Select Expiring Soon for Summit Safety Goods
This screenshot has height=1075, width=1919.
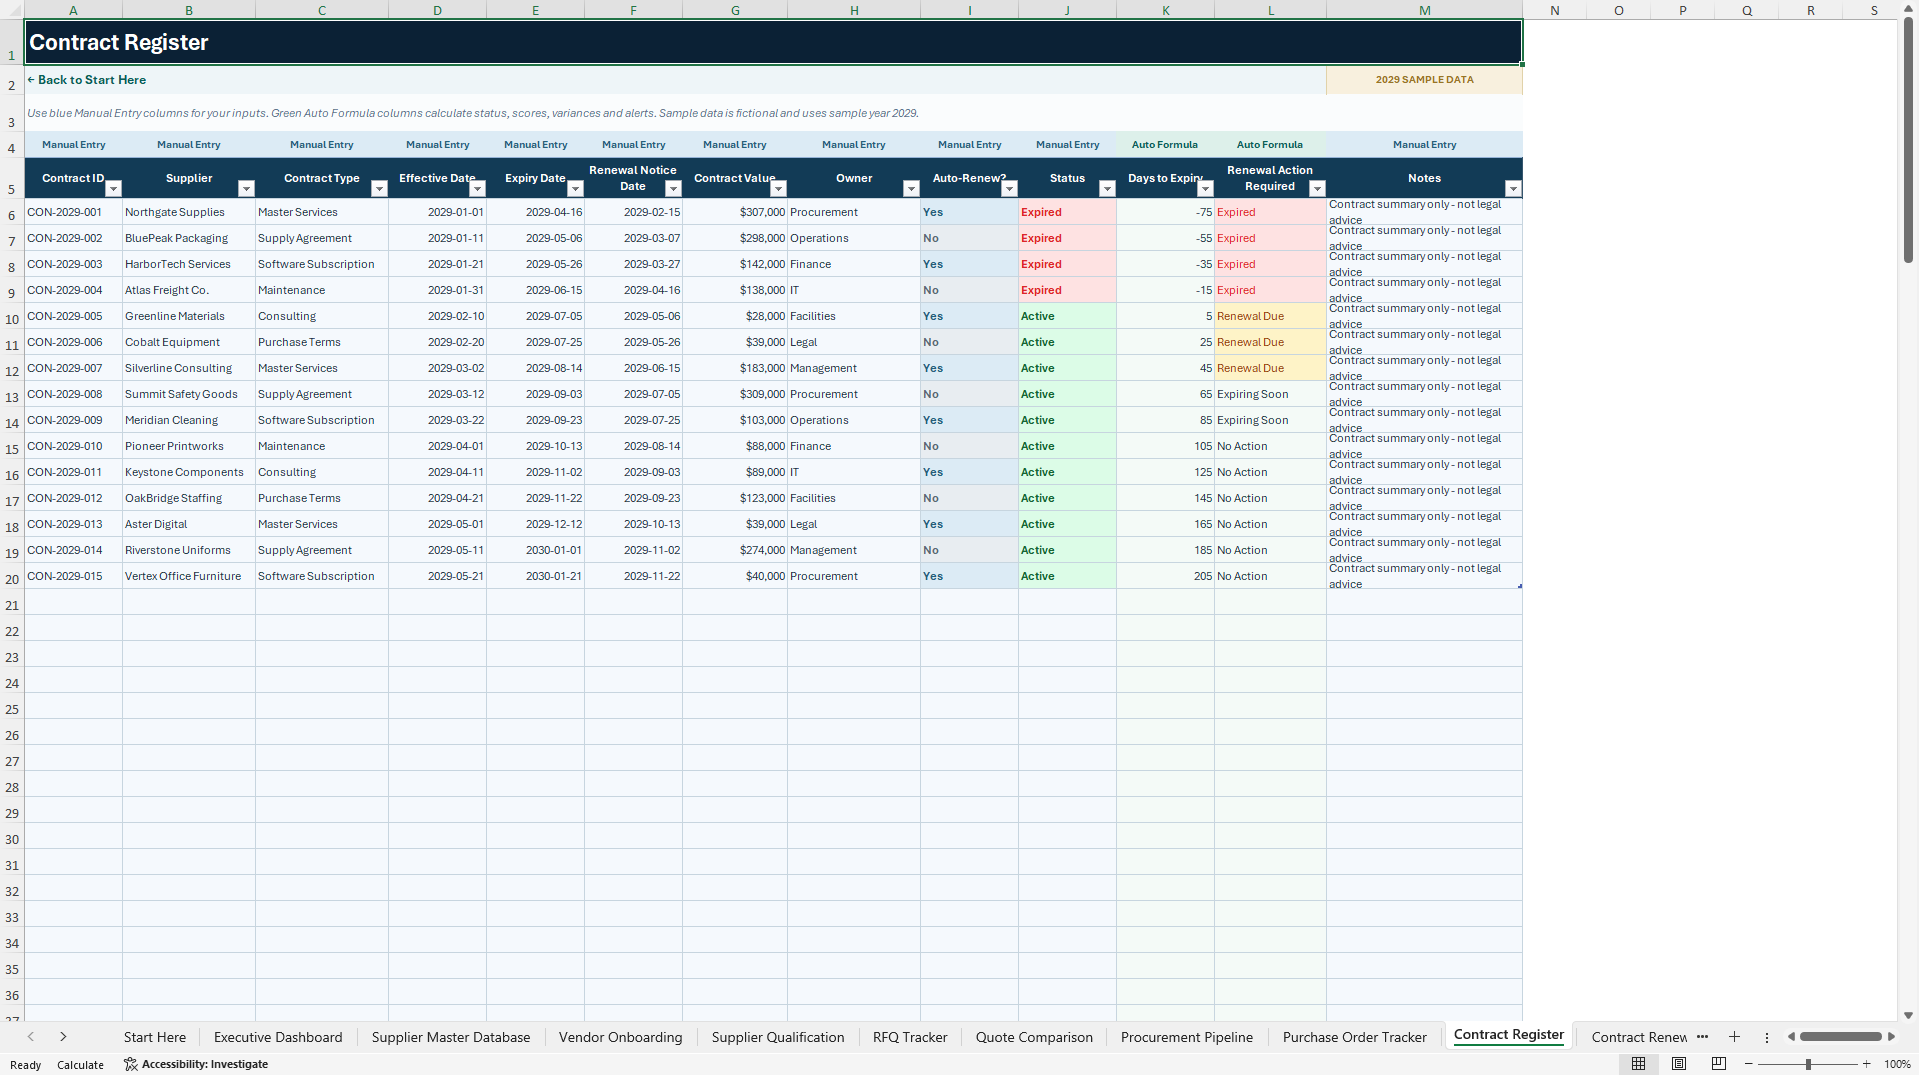click(x=1270, y=394)
